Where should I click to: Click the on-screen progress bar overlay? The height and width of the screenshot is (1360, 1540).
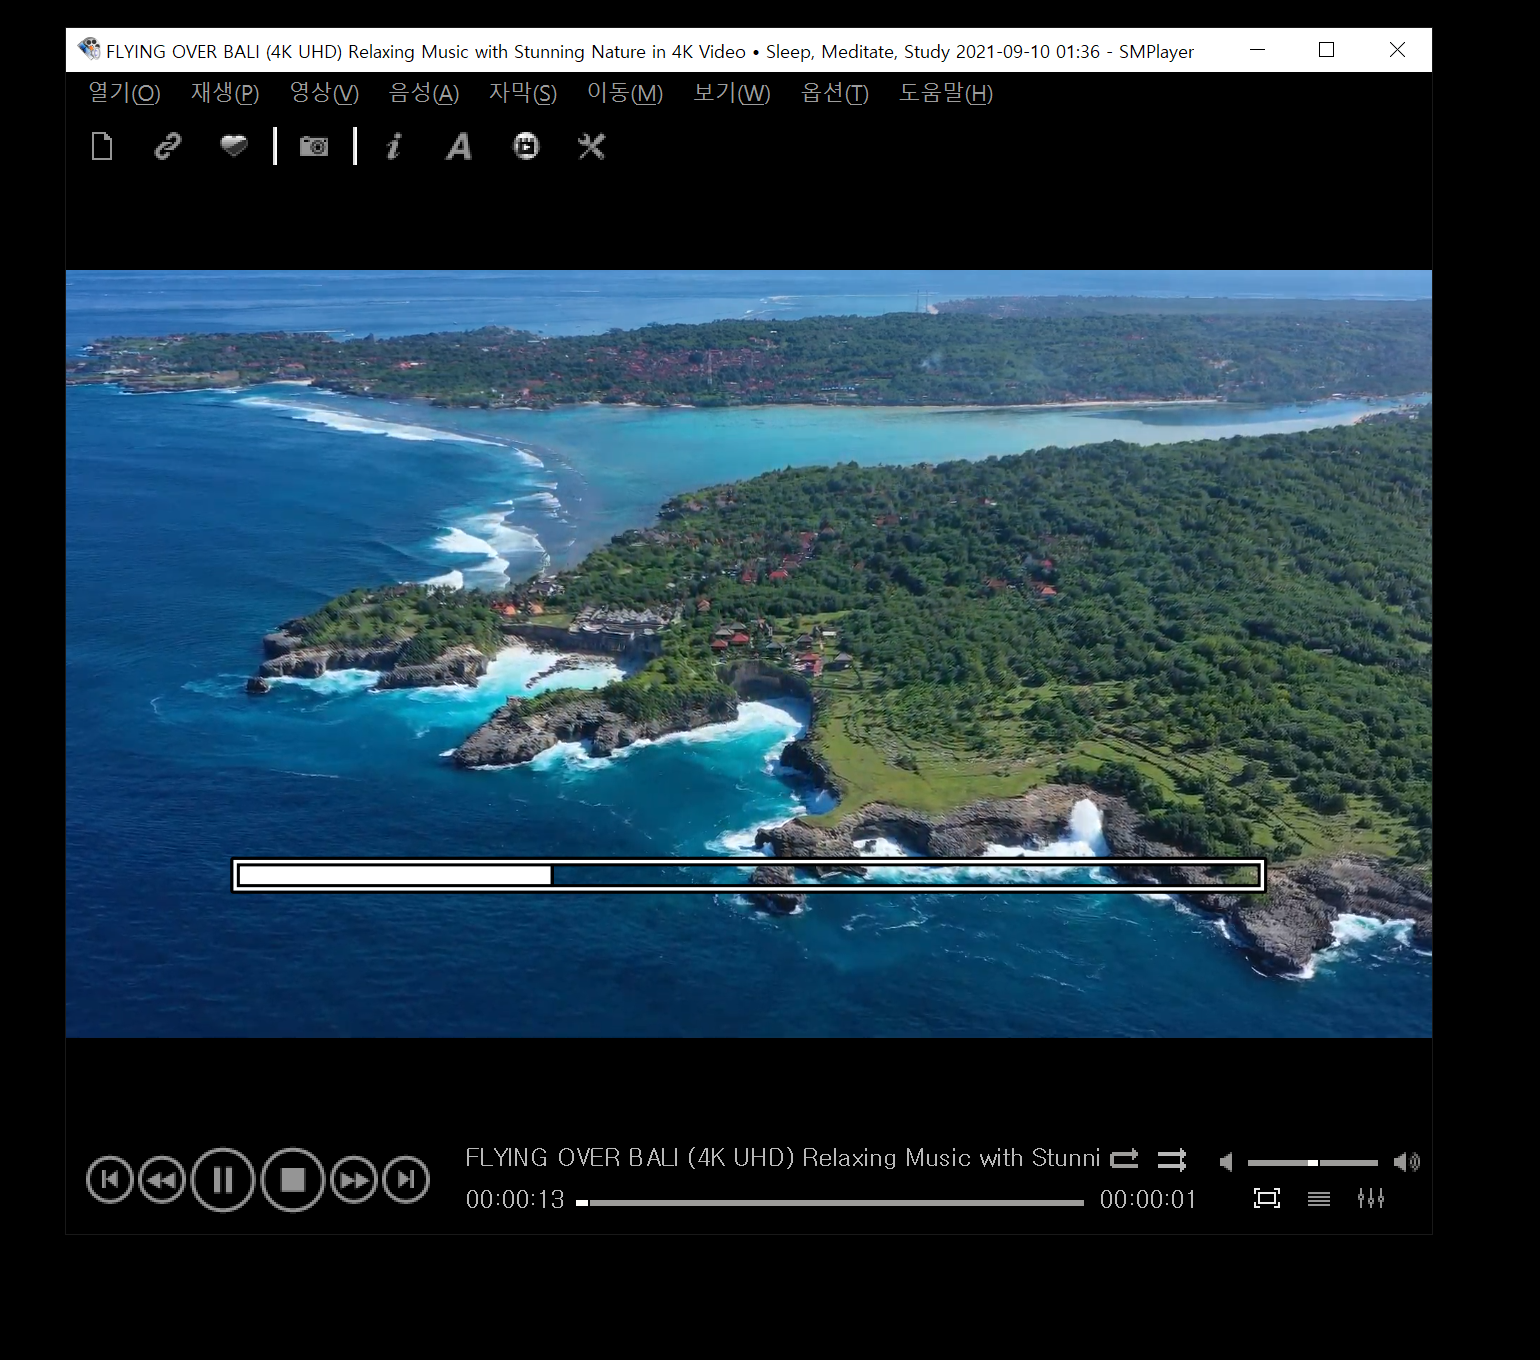748,875
